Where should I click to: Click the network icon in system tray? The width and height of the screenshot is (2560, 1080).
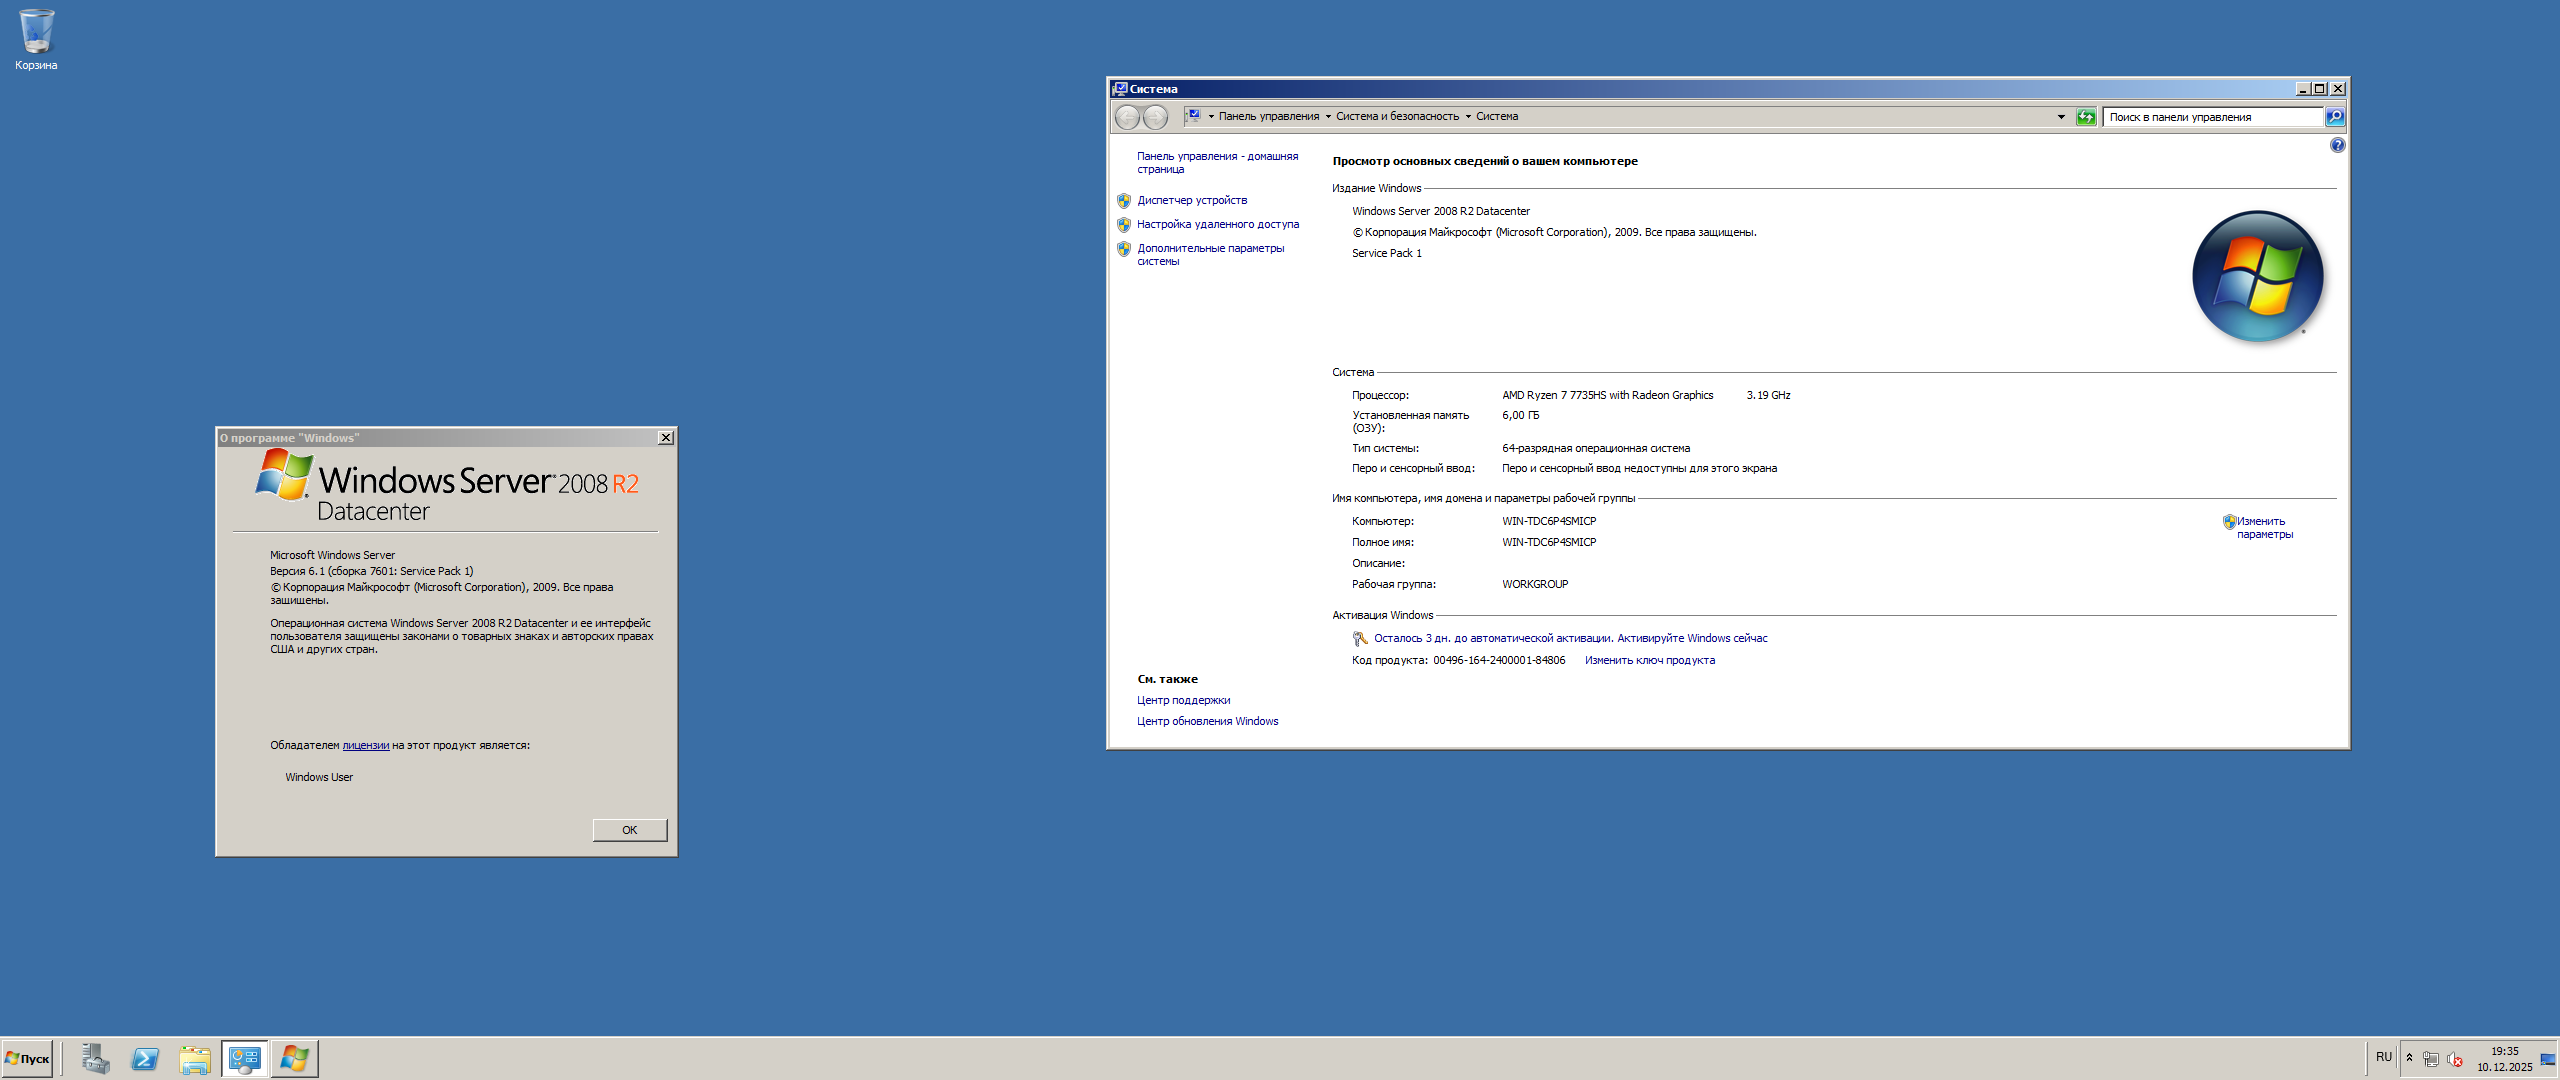click(x=2431, y=1059)
